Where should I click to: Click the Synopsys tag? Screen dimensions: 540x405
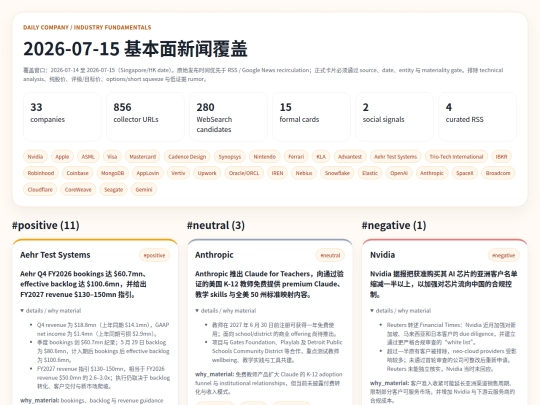tap(230, 157)
